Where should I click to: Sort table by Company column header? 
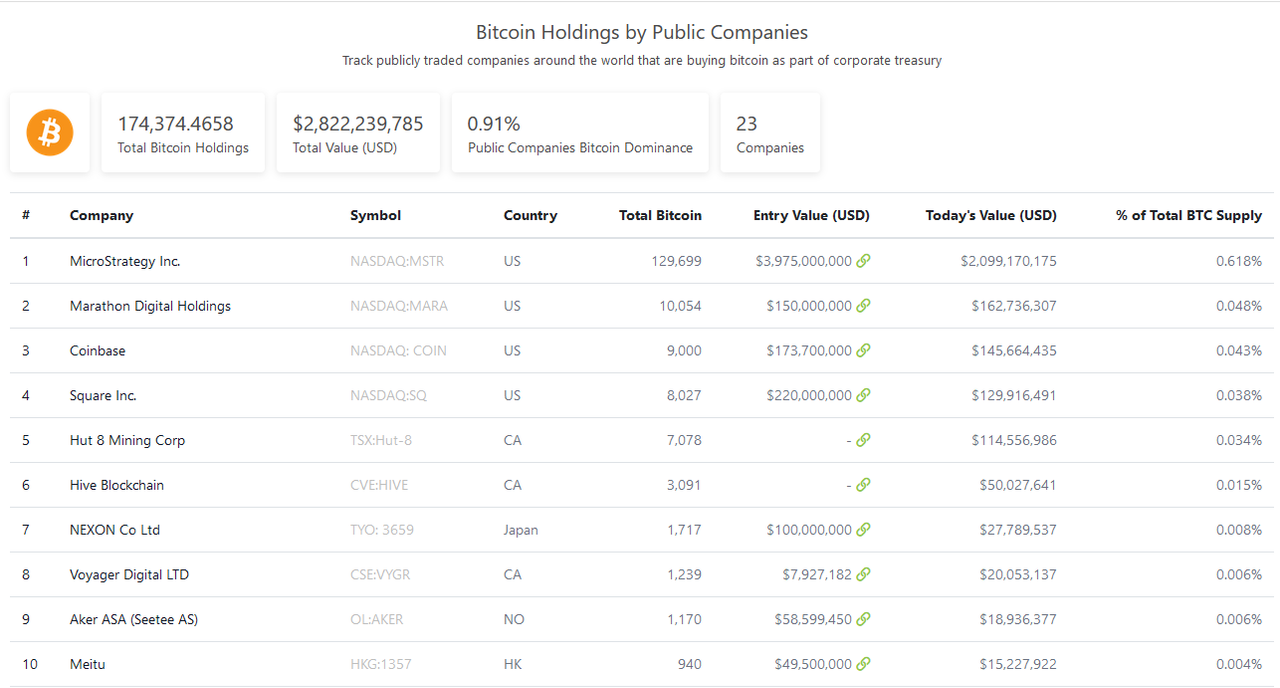(x=101, y=215)
